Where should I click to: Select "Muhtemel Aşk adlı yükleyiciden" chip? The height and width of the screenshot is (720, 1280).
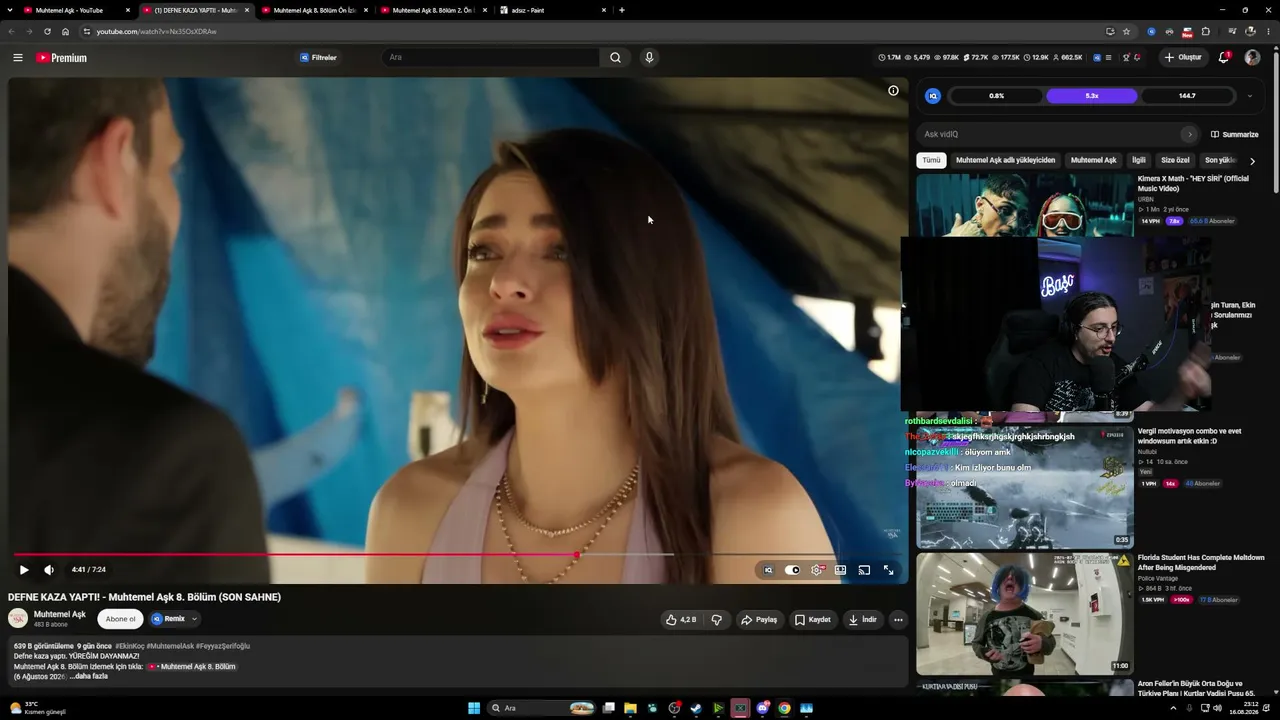pyautogui.click(x=1005, y=160)
